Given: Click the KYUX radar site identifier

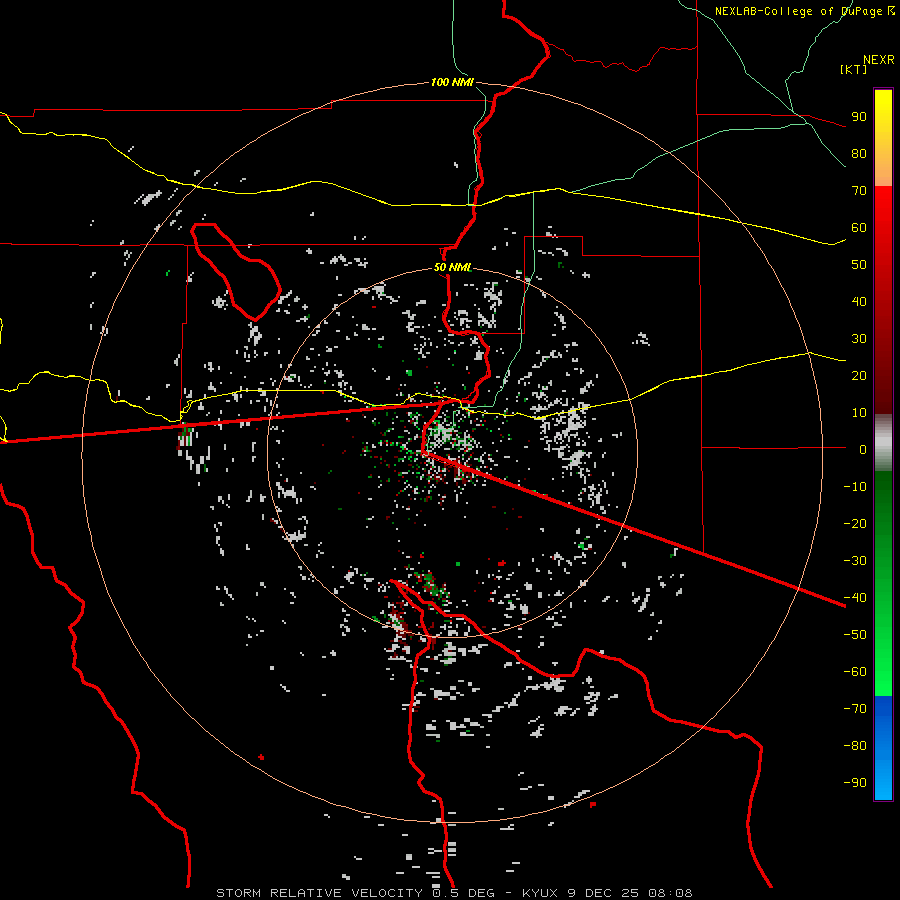Looking at the screenshot, I should coord(542,893).
